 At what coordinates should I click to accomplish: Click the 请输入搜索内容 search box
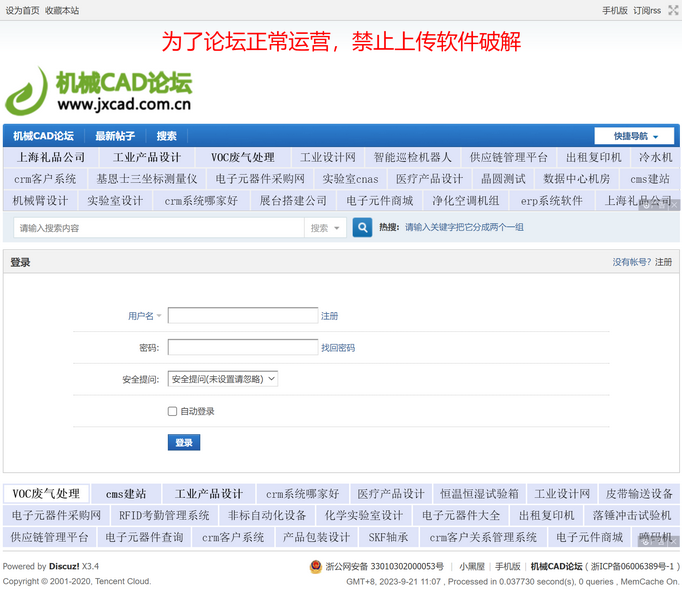pos(158,228)
